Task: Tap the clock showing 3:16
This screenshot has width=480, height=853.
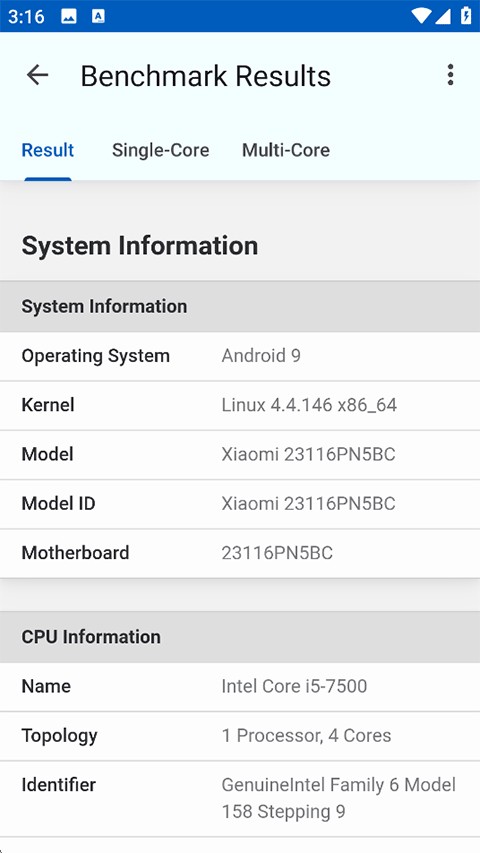Action: point(26,16)
